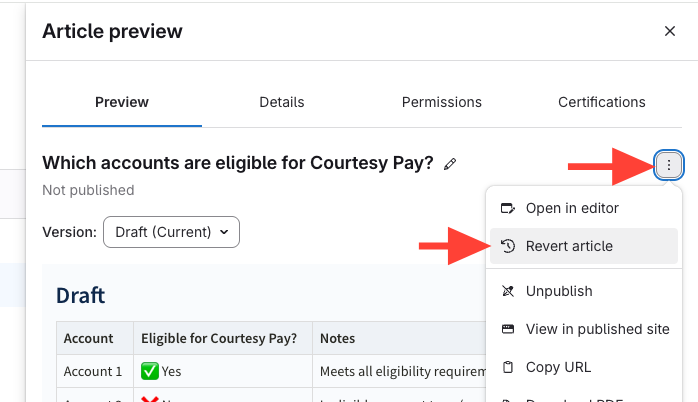Viewport: 698px width, 402px height.
Task: Open the Permissions tab
Action: pyautogui.click(x=442, y=102)
